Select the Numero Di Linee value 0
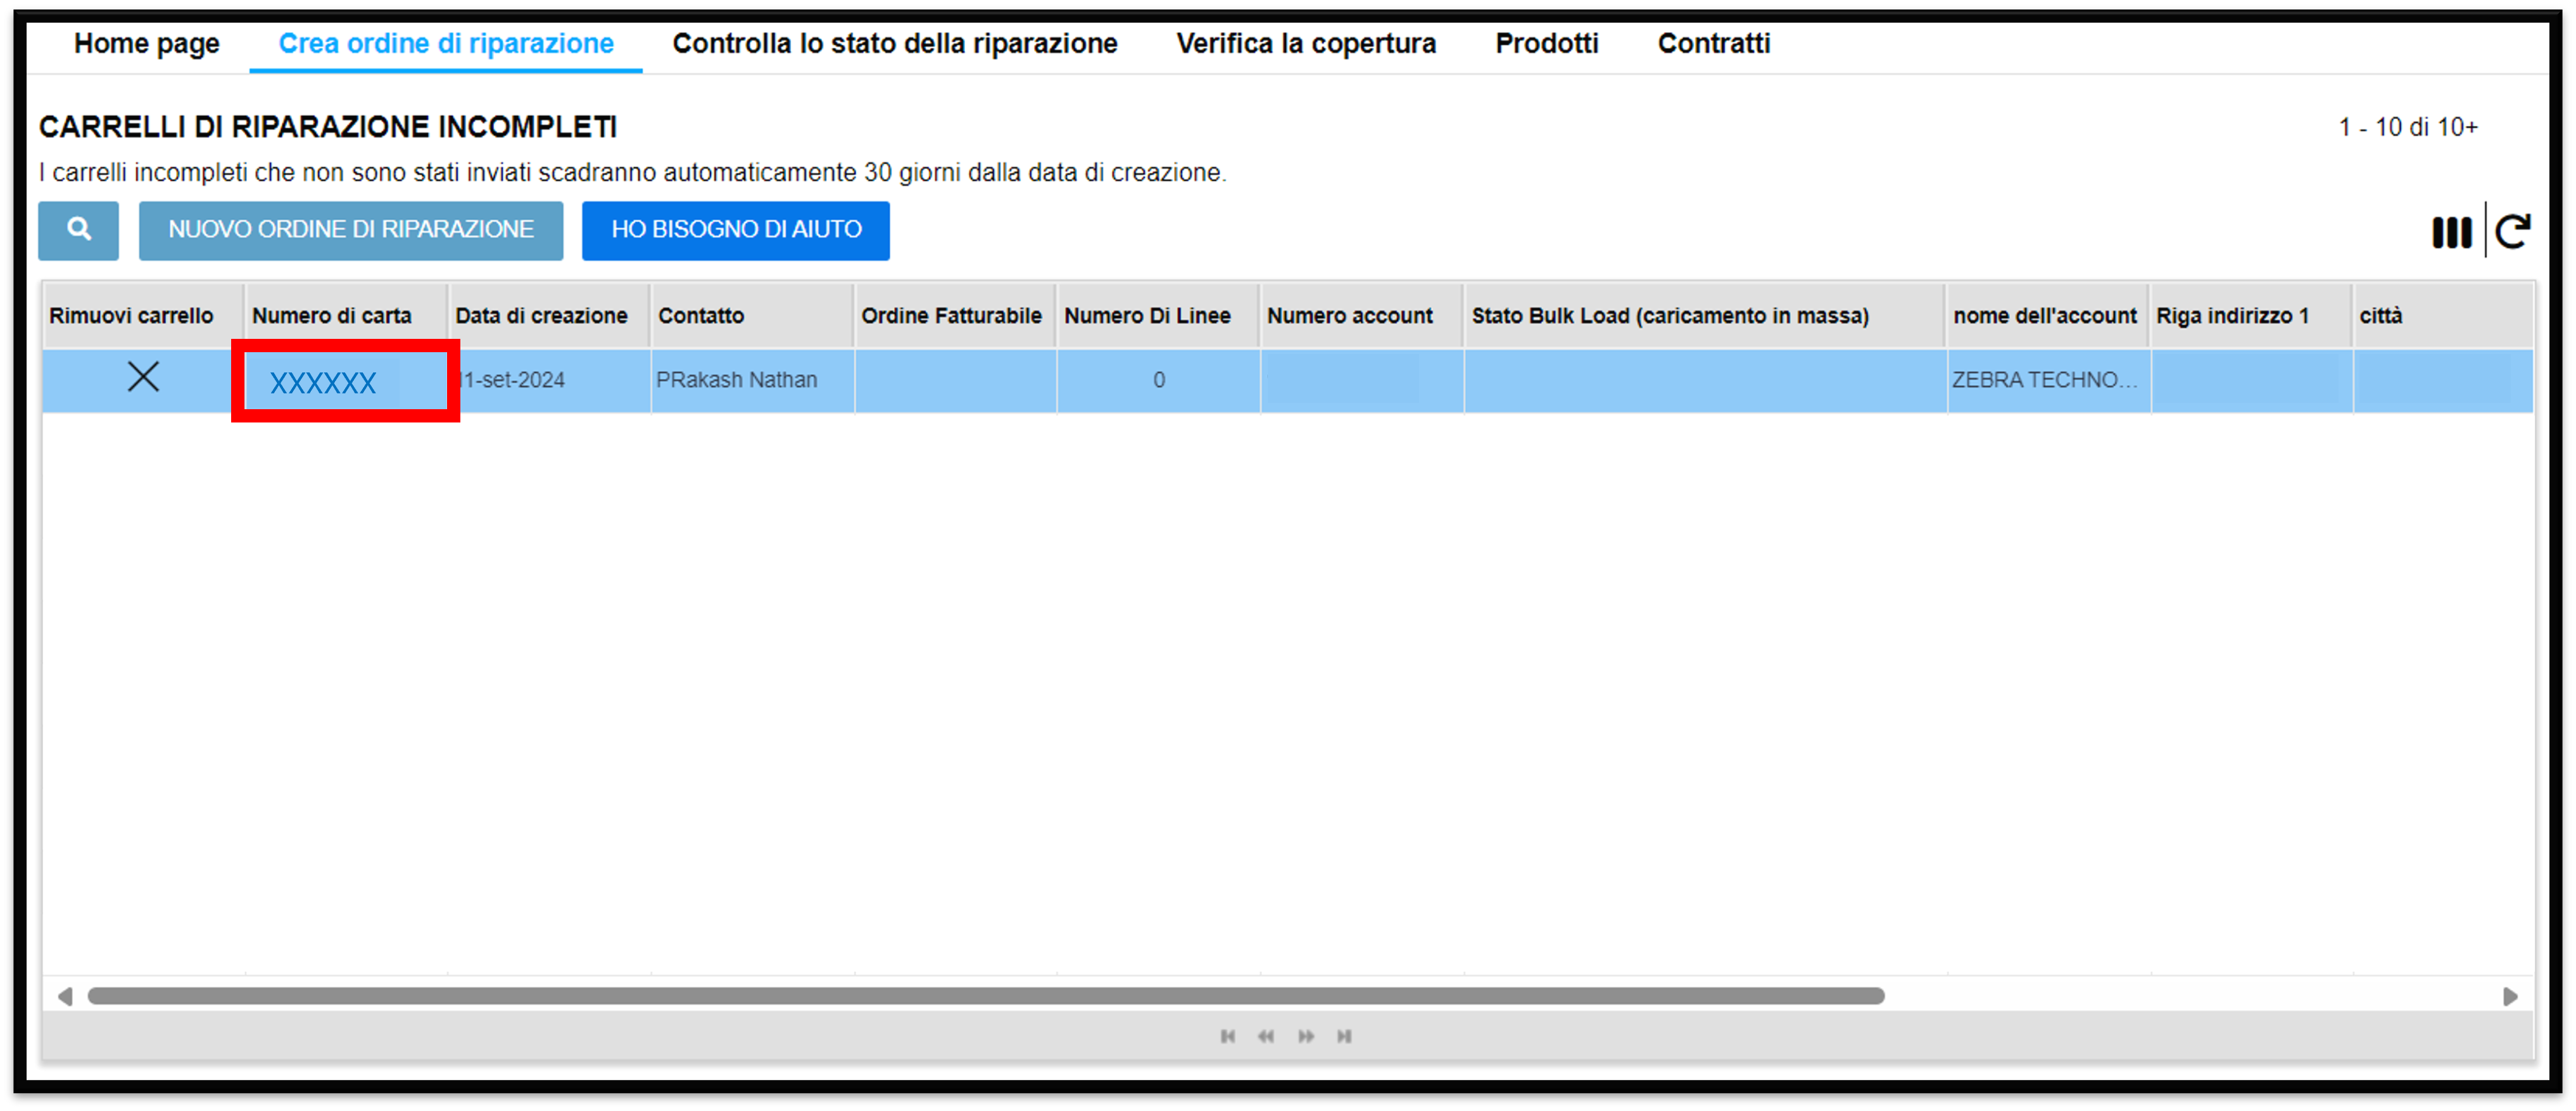The height and width of the screenshot is (1111, 2576). click(1159, 380)
